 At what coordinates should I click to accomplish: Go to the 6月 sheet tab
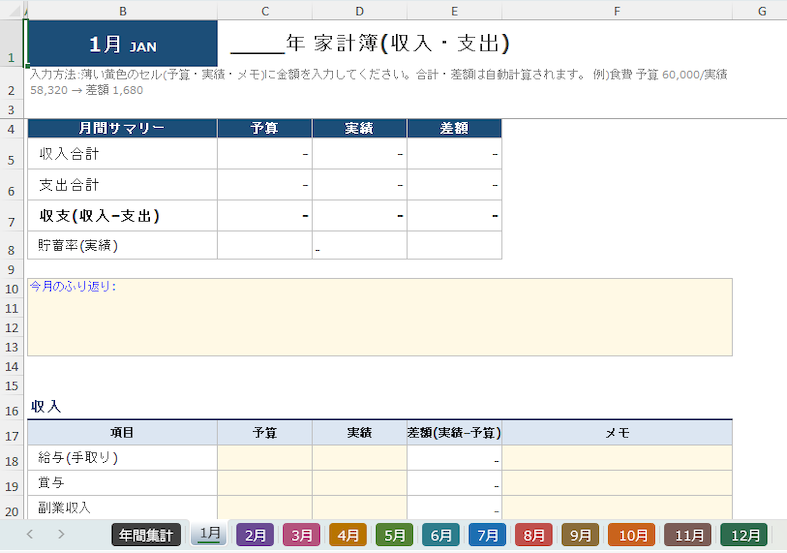tap(441, 535)
